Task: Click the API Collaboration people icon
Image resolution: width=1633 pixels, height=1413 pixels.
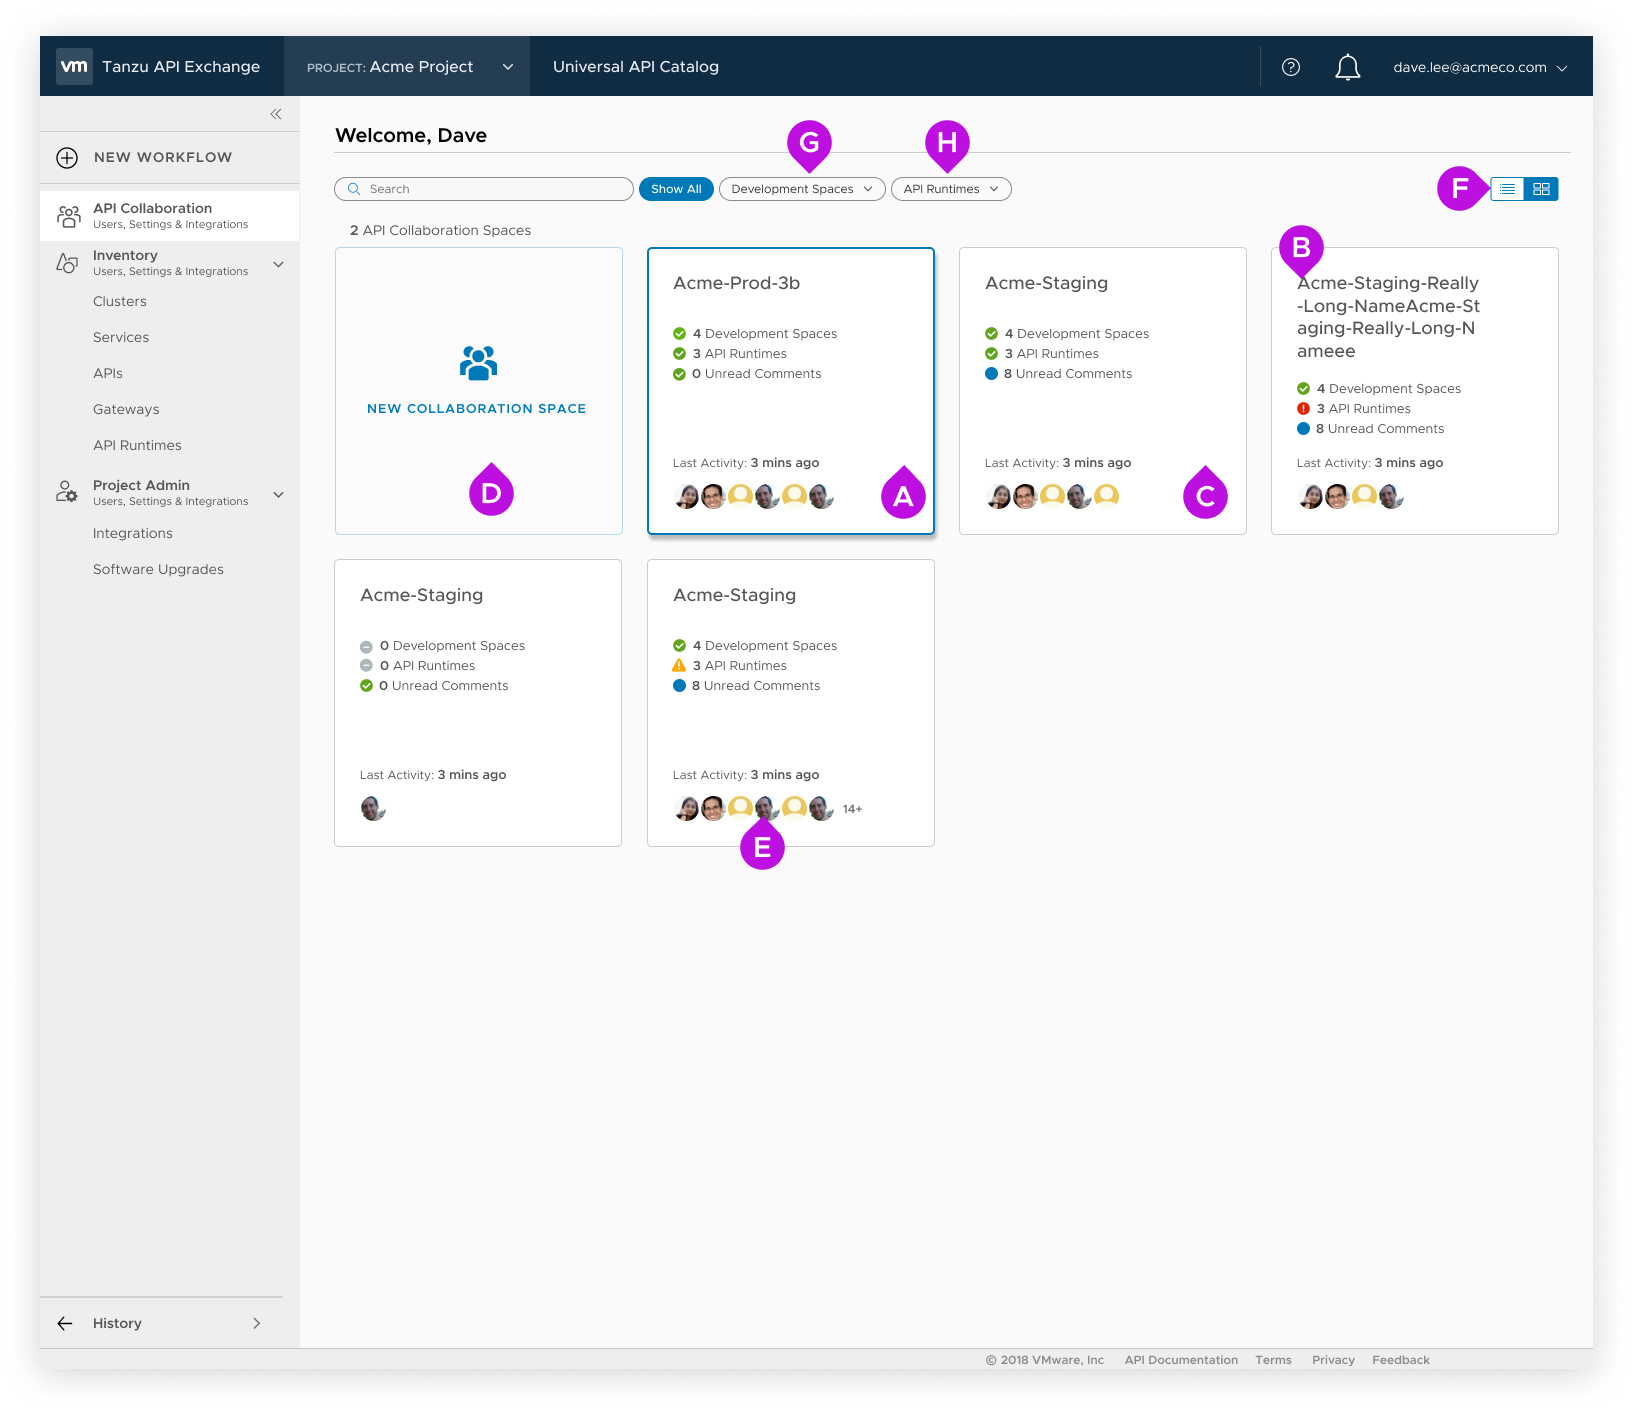Action: click(x=68, y=216)
